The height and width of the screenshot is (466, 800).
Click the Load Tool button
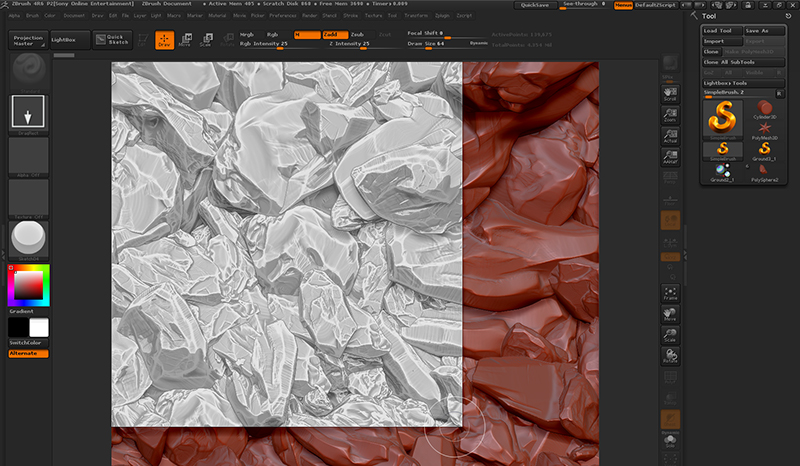pyautogui.click(x=722, y=31)
